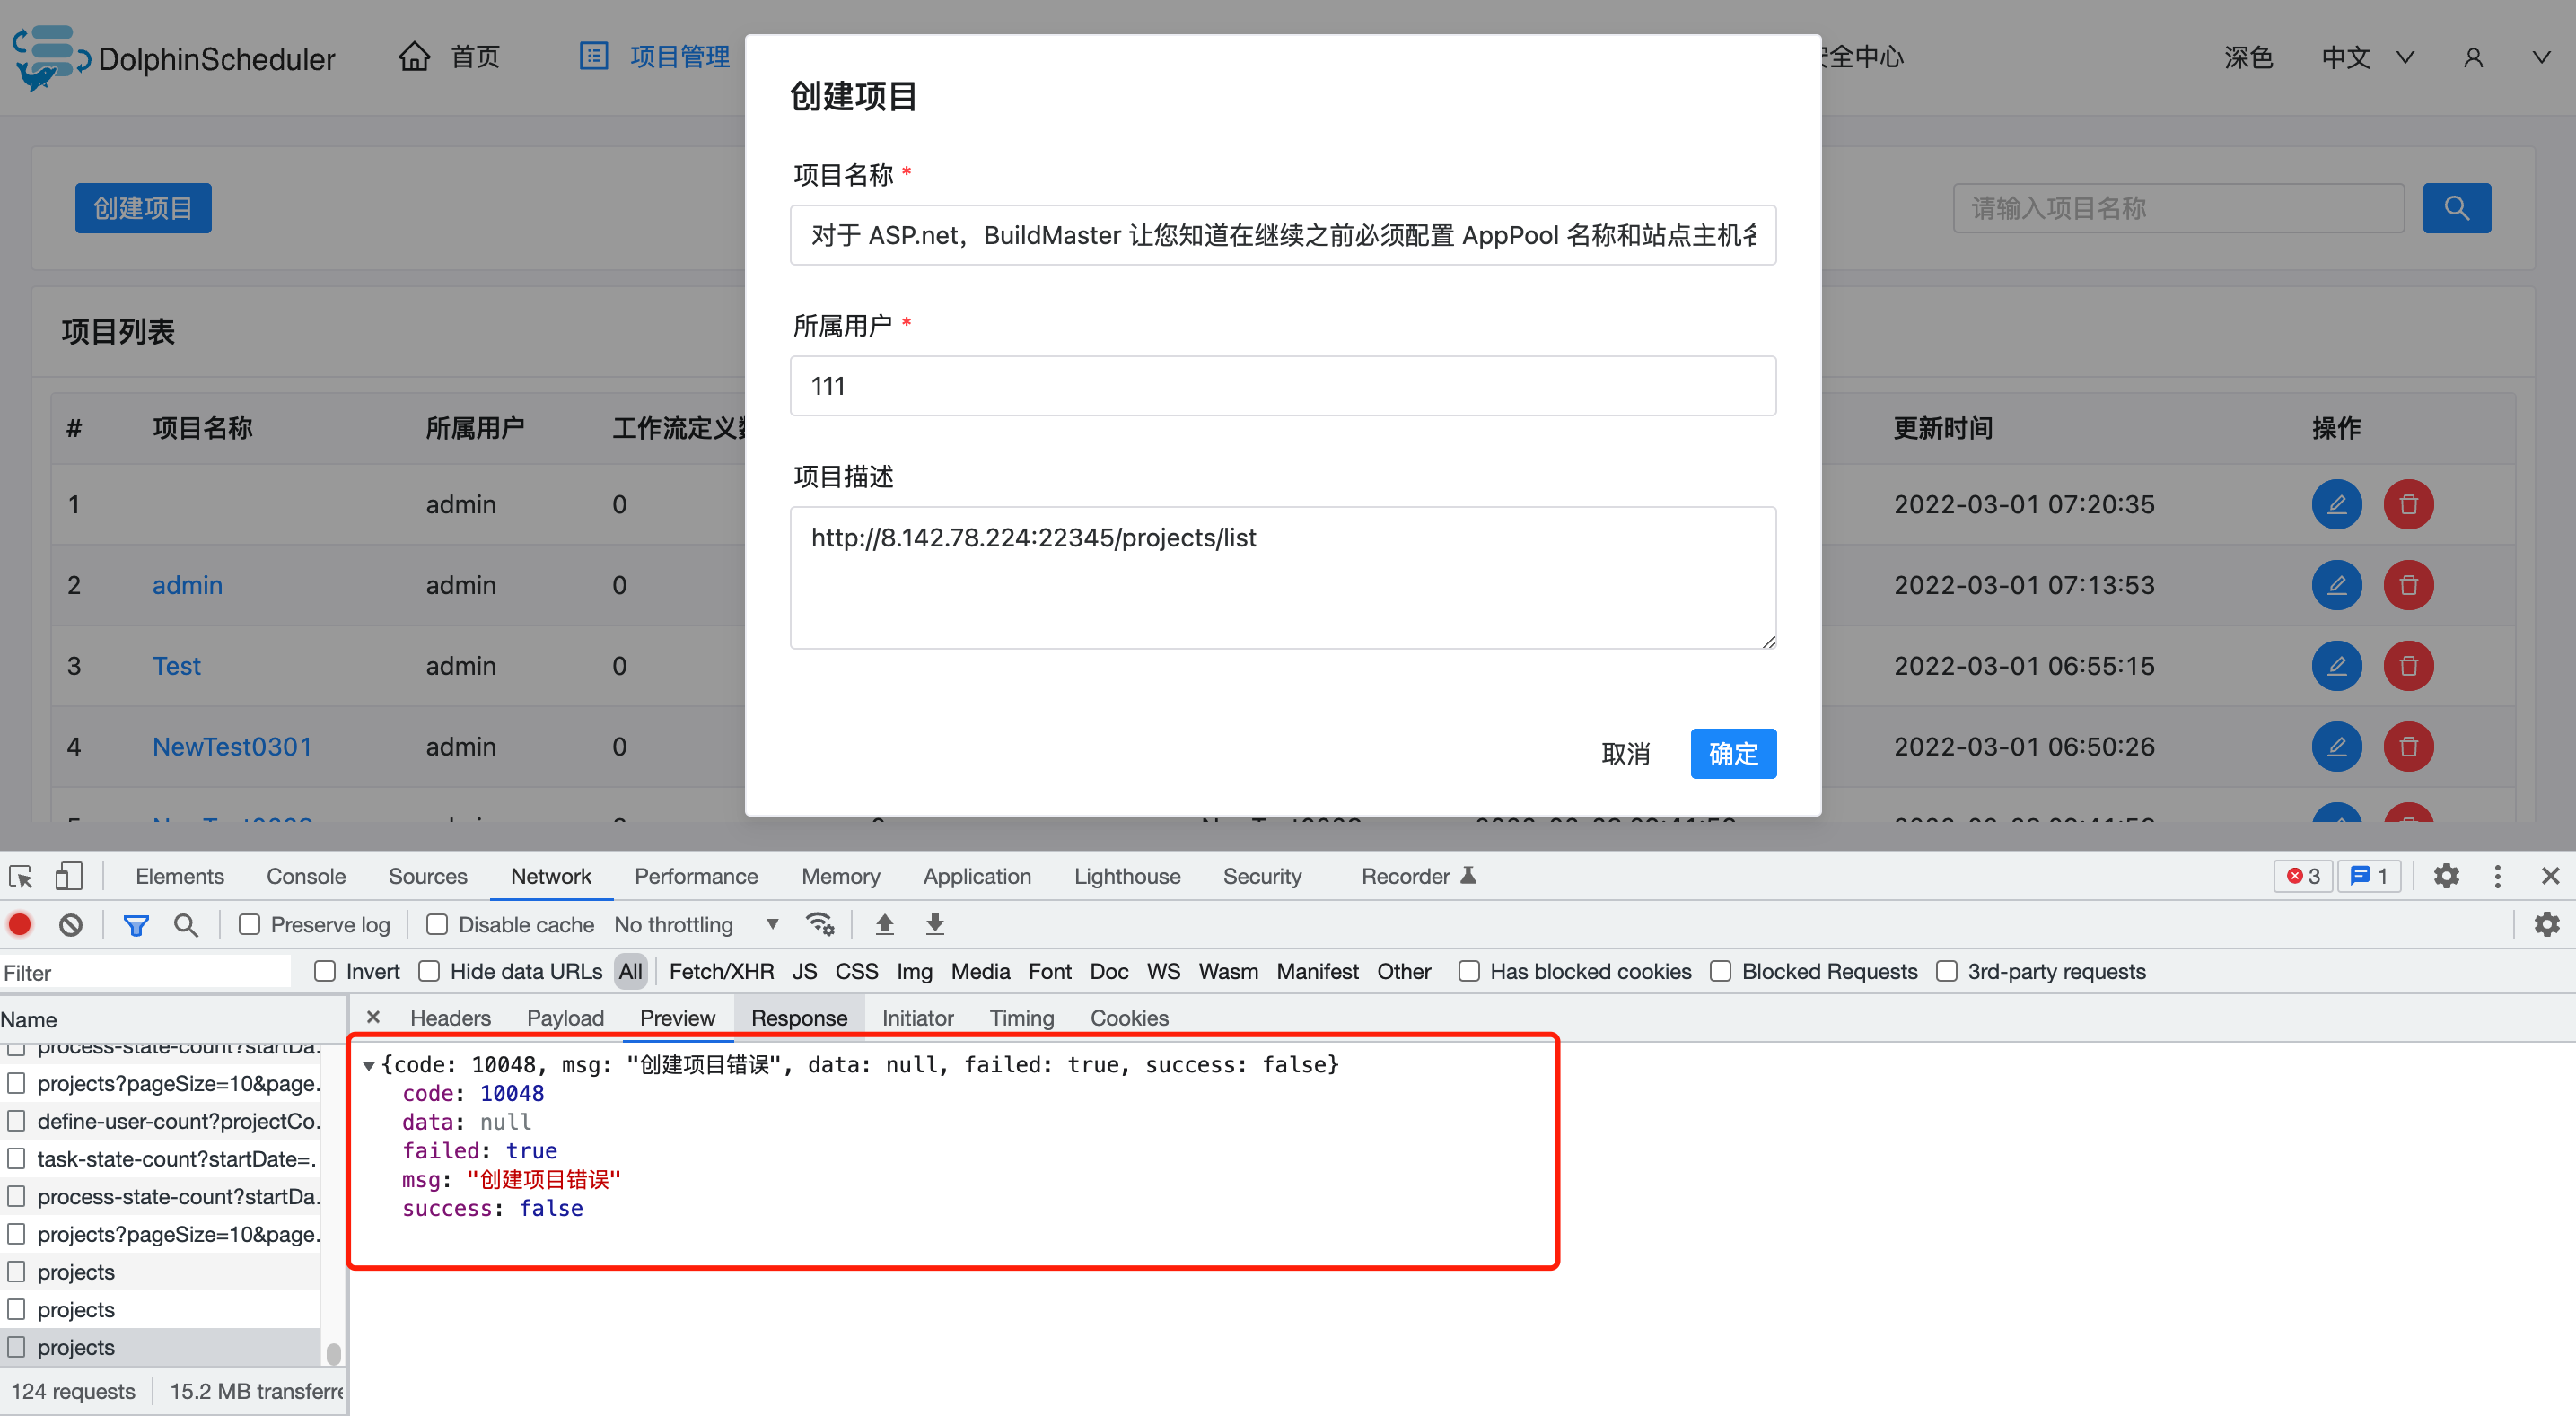Start recording network log with red record button
The width and height of the screenshot is (2576, 1416).
[x=20, y=924]
